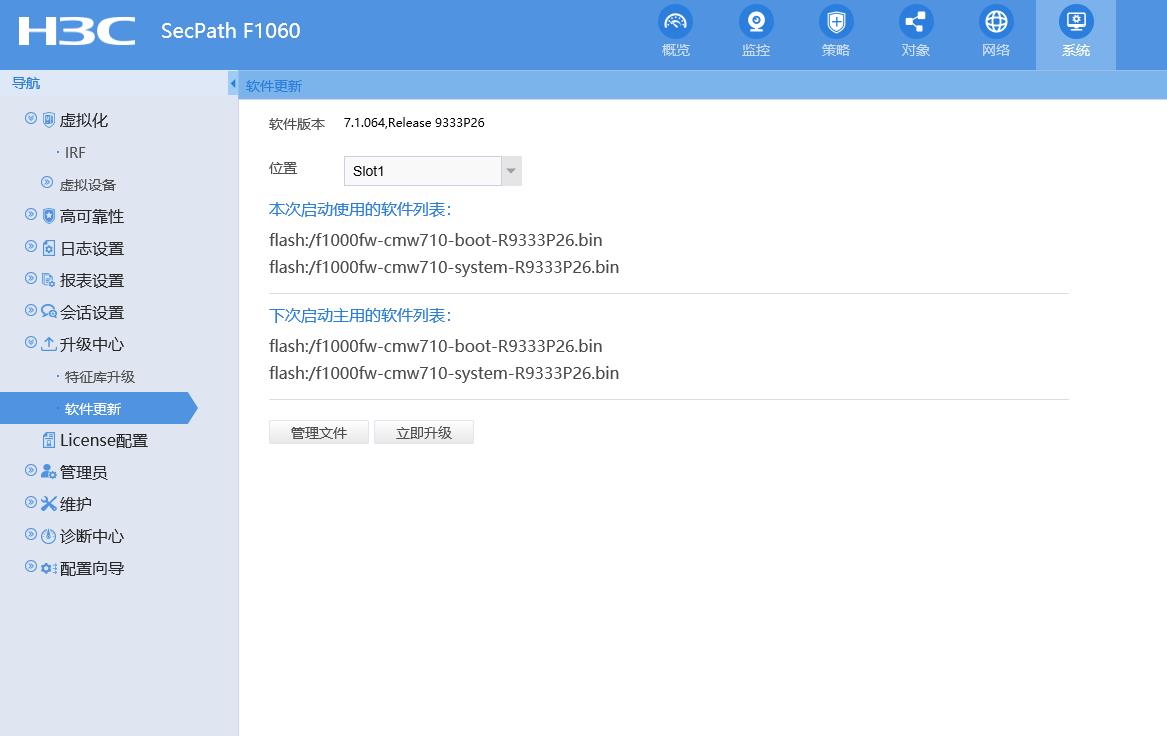Click the 立即升级 button
The image size is (1167, 736).
(423, 432)
